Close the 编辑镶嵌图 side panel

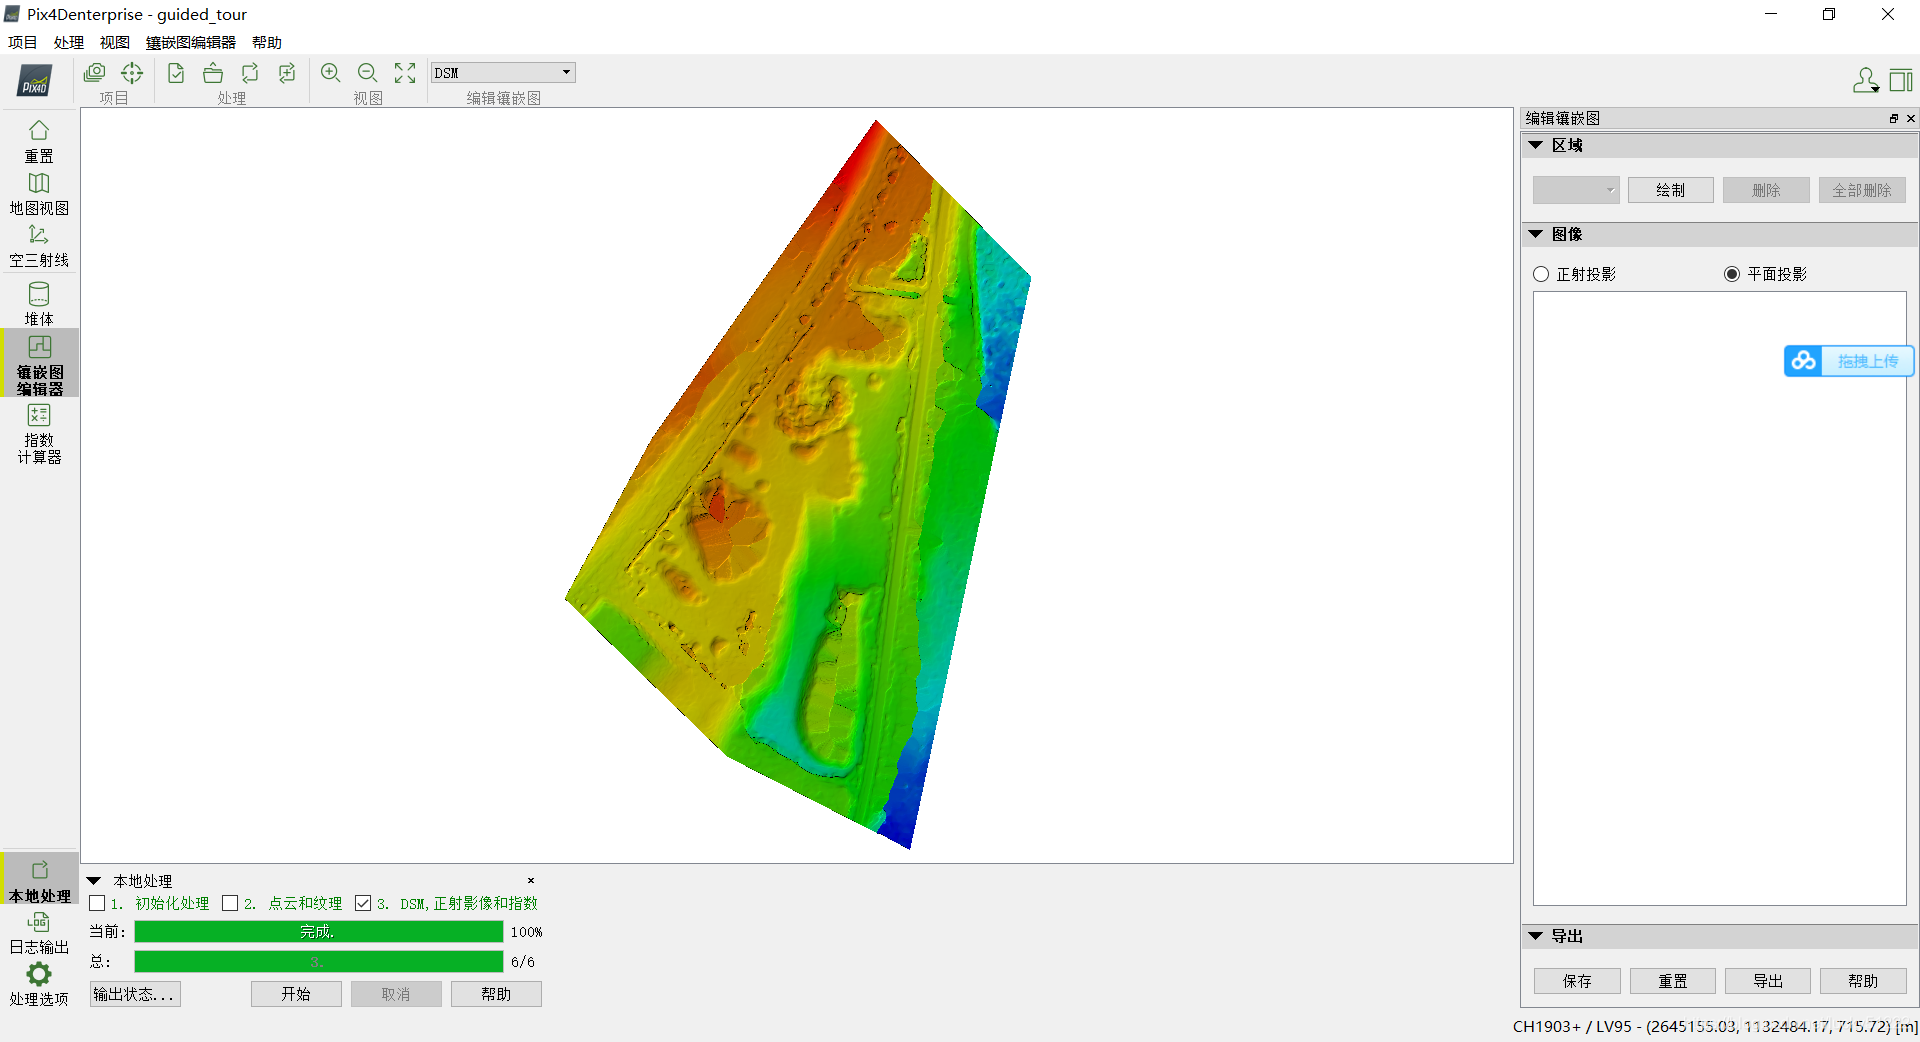(x=1910, y=118)
